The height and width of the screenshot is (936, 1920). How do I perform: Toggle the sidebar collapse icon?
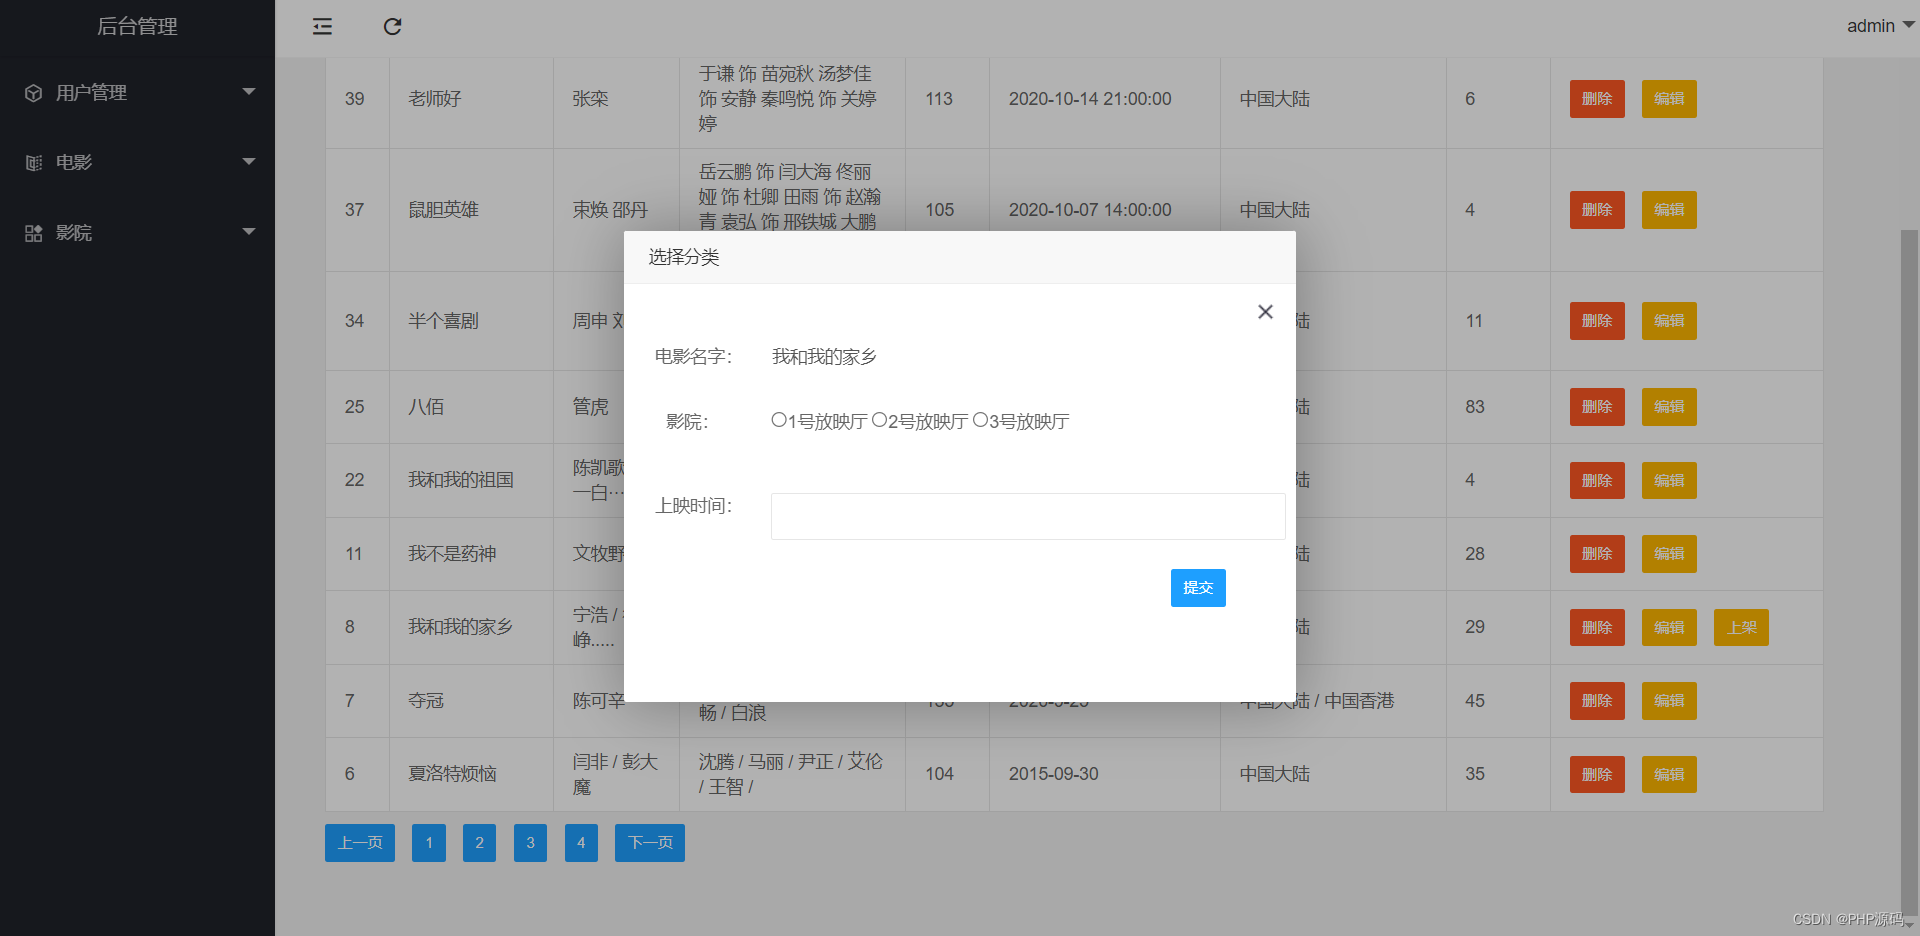click(x=322, y=27)
